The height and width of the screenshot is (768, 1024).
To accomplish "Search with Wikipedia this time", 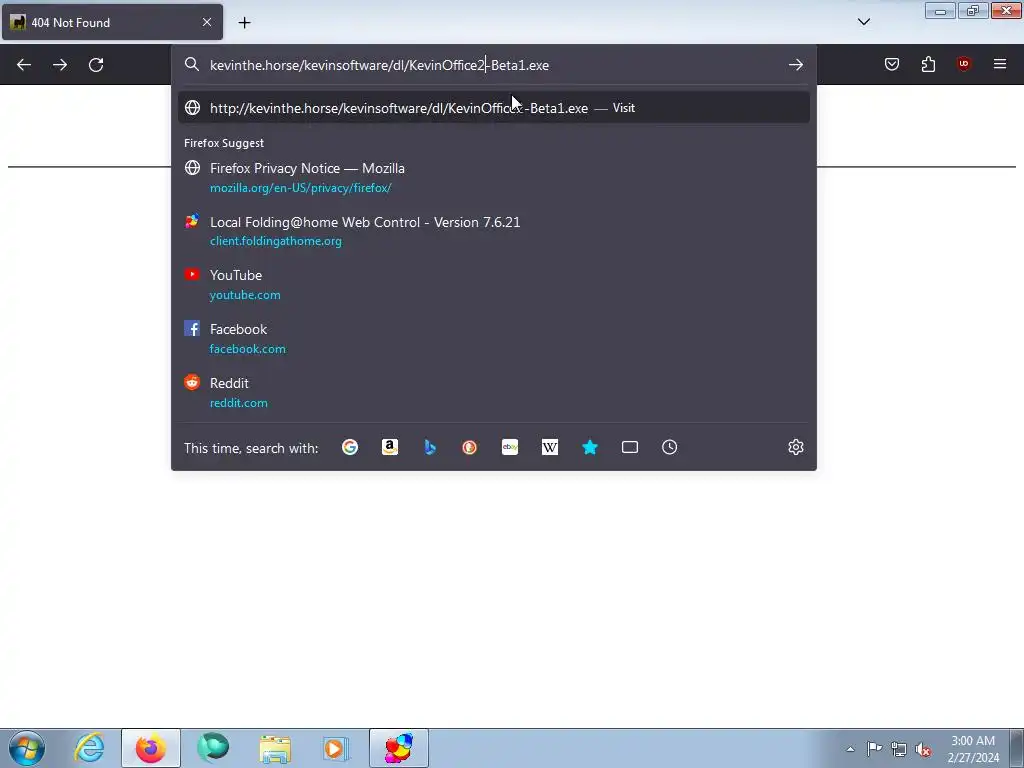I will click(x=550, y=447).
